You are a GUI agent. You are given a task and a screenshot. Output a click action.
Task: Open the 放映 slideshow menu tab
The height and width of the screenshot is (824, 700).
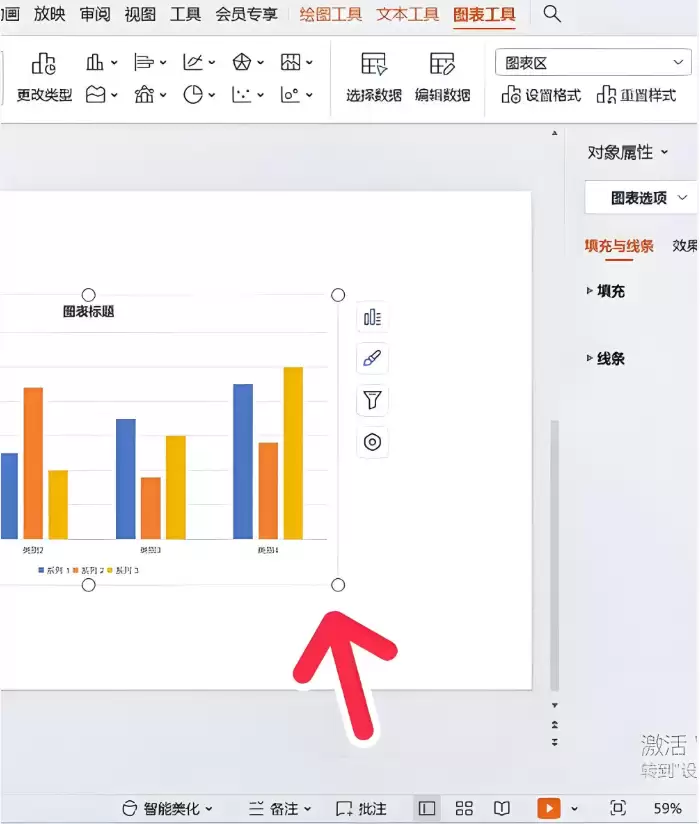[49, 14]
